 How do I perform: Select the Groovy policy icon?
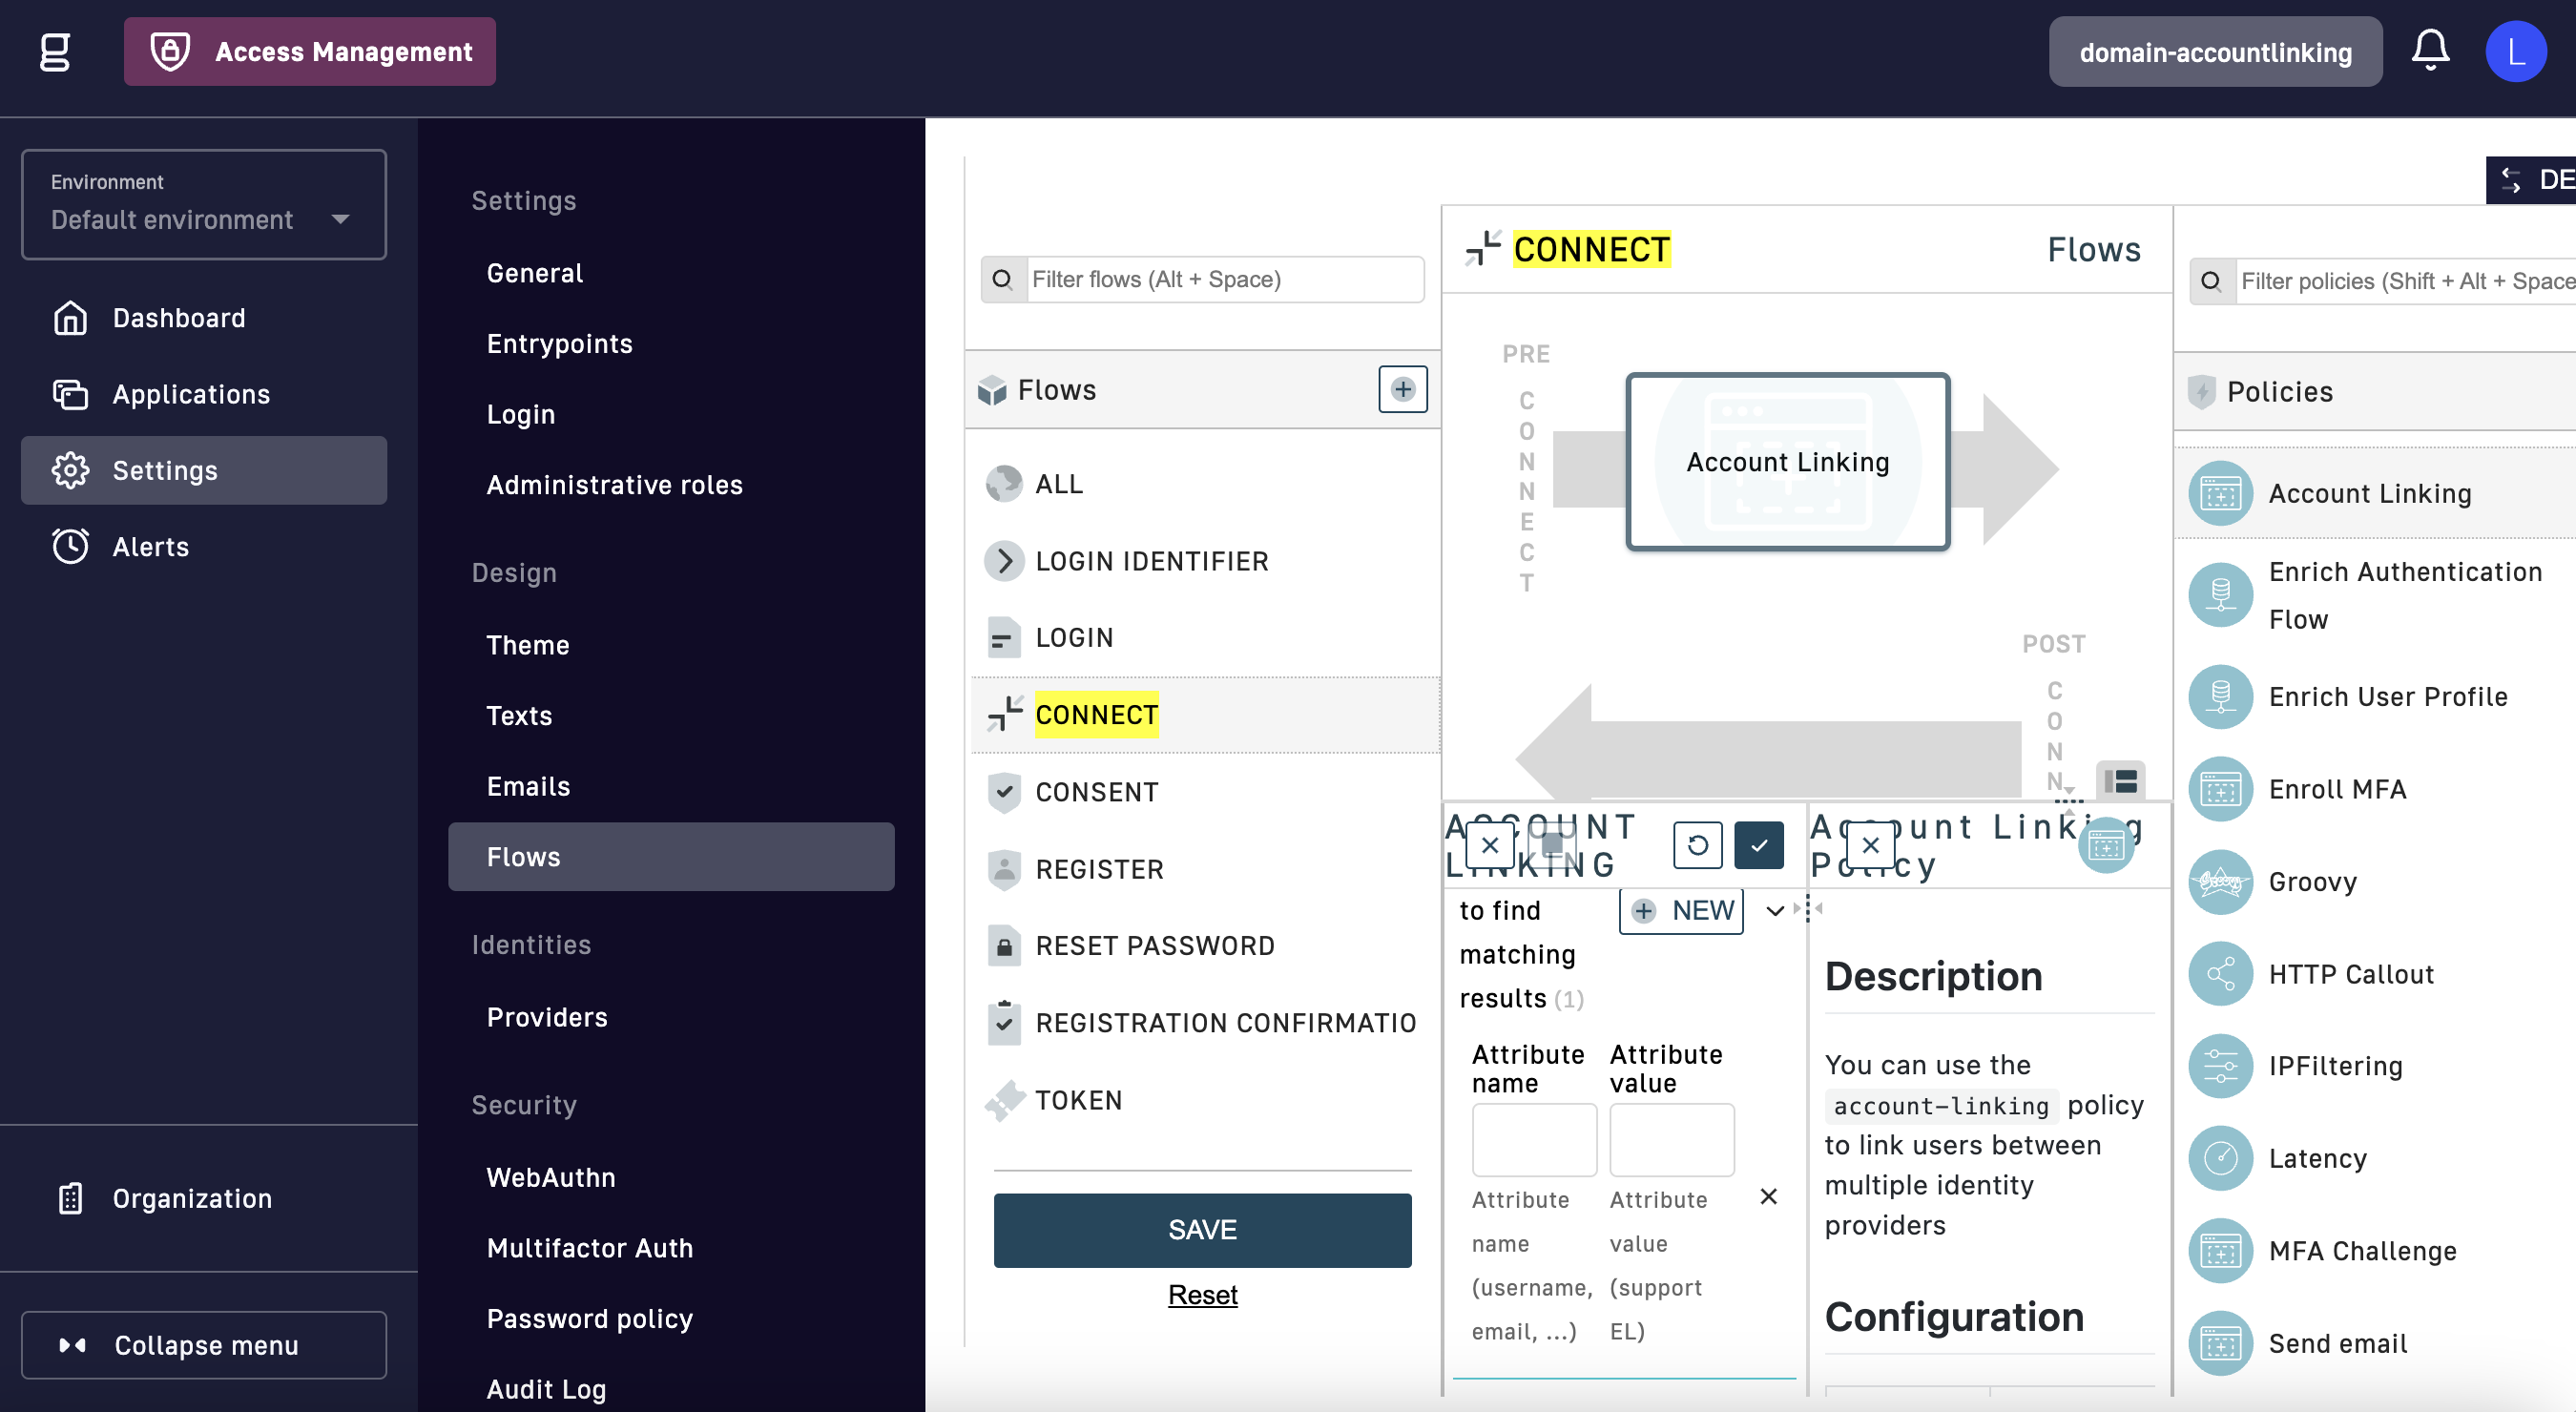(x=2219, y=881)
